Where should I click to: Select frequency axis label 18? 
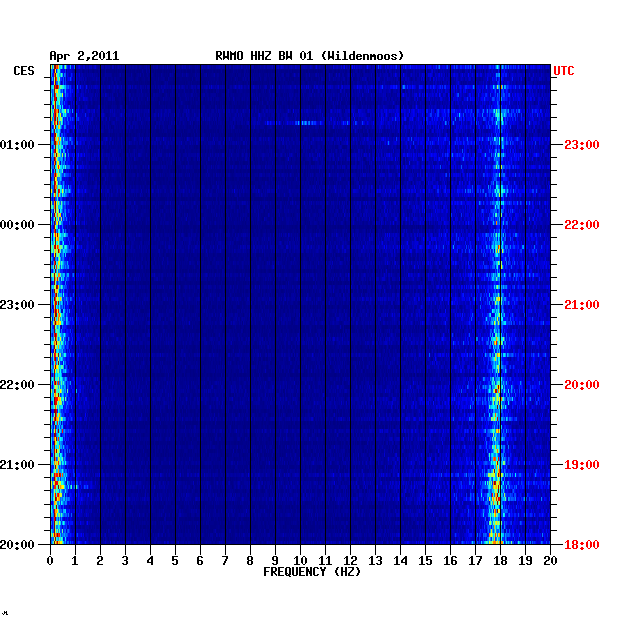click(x=500, y=561)
